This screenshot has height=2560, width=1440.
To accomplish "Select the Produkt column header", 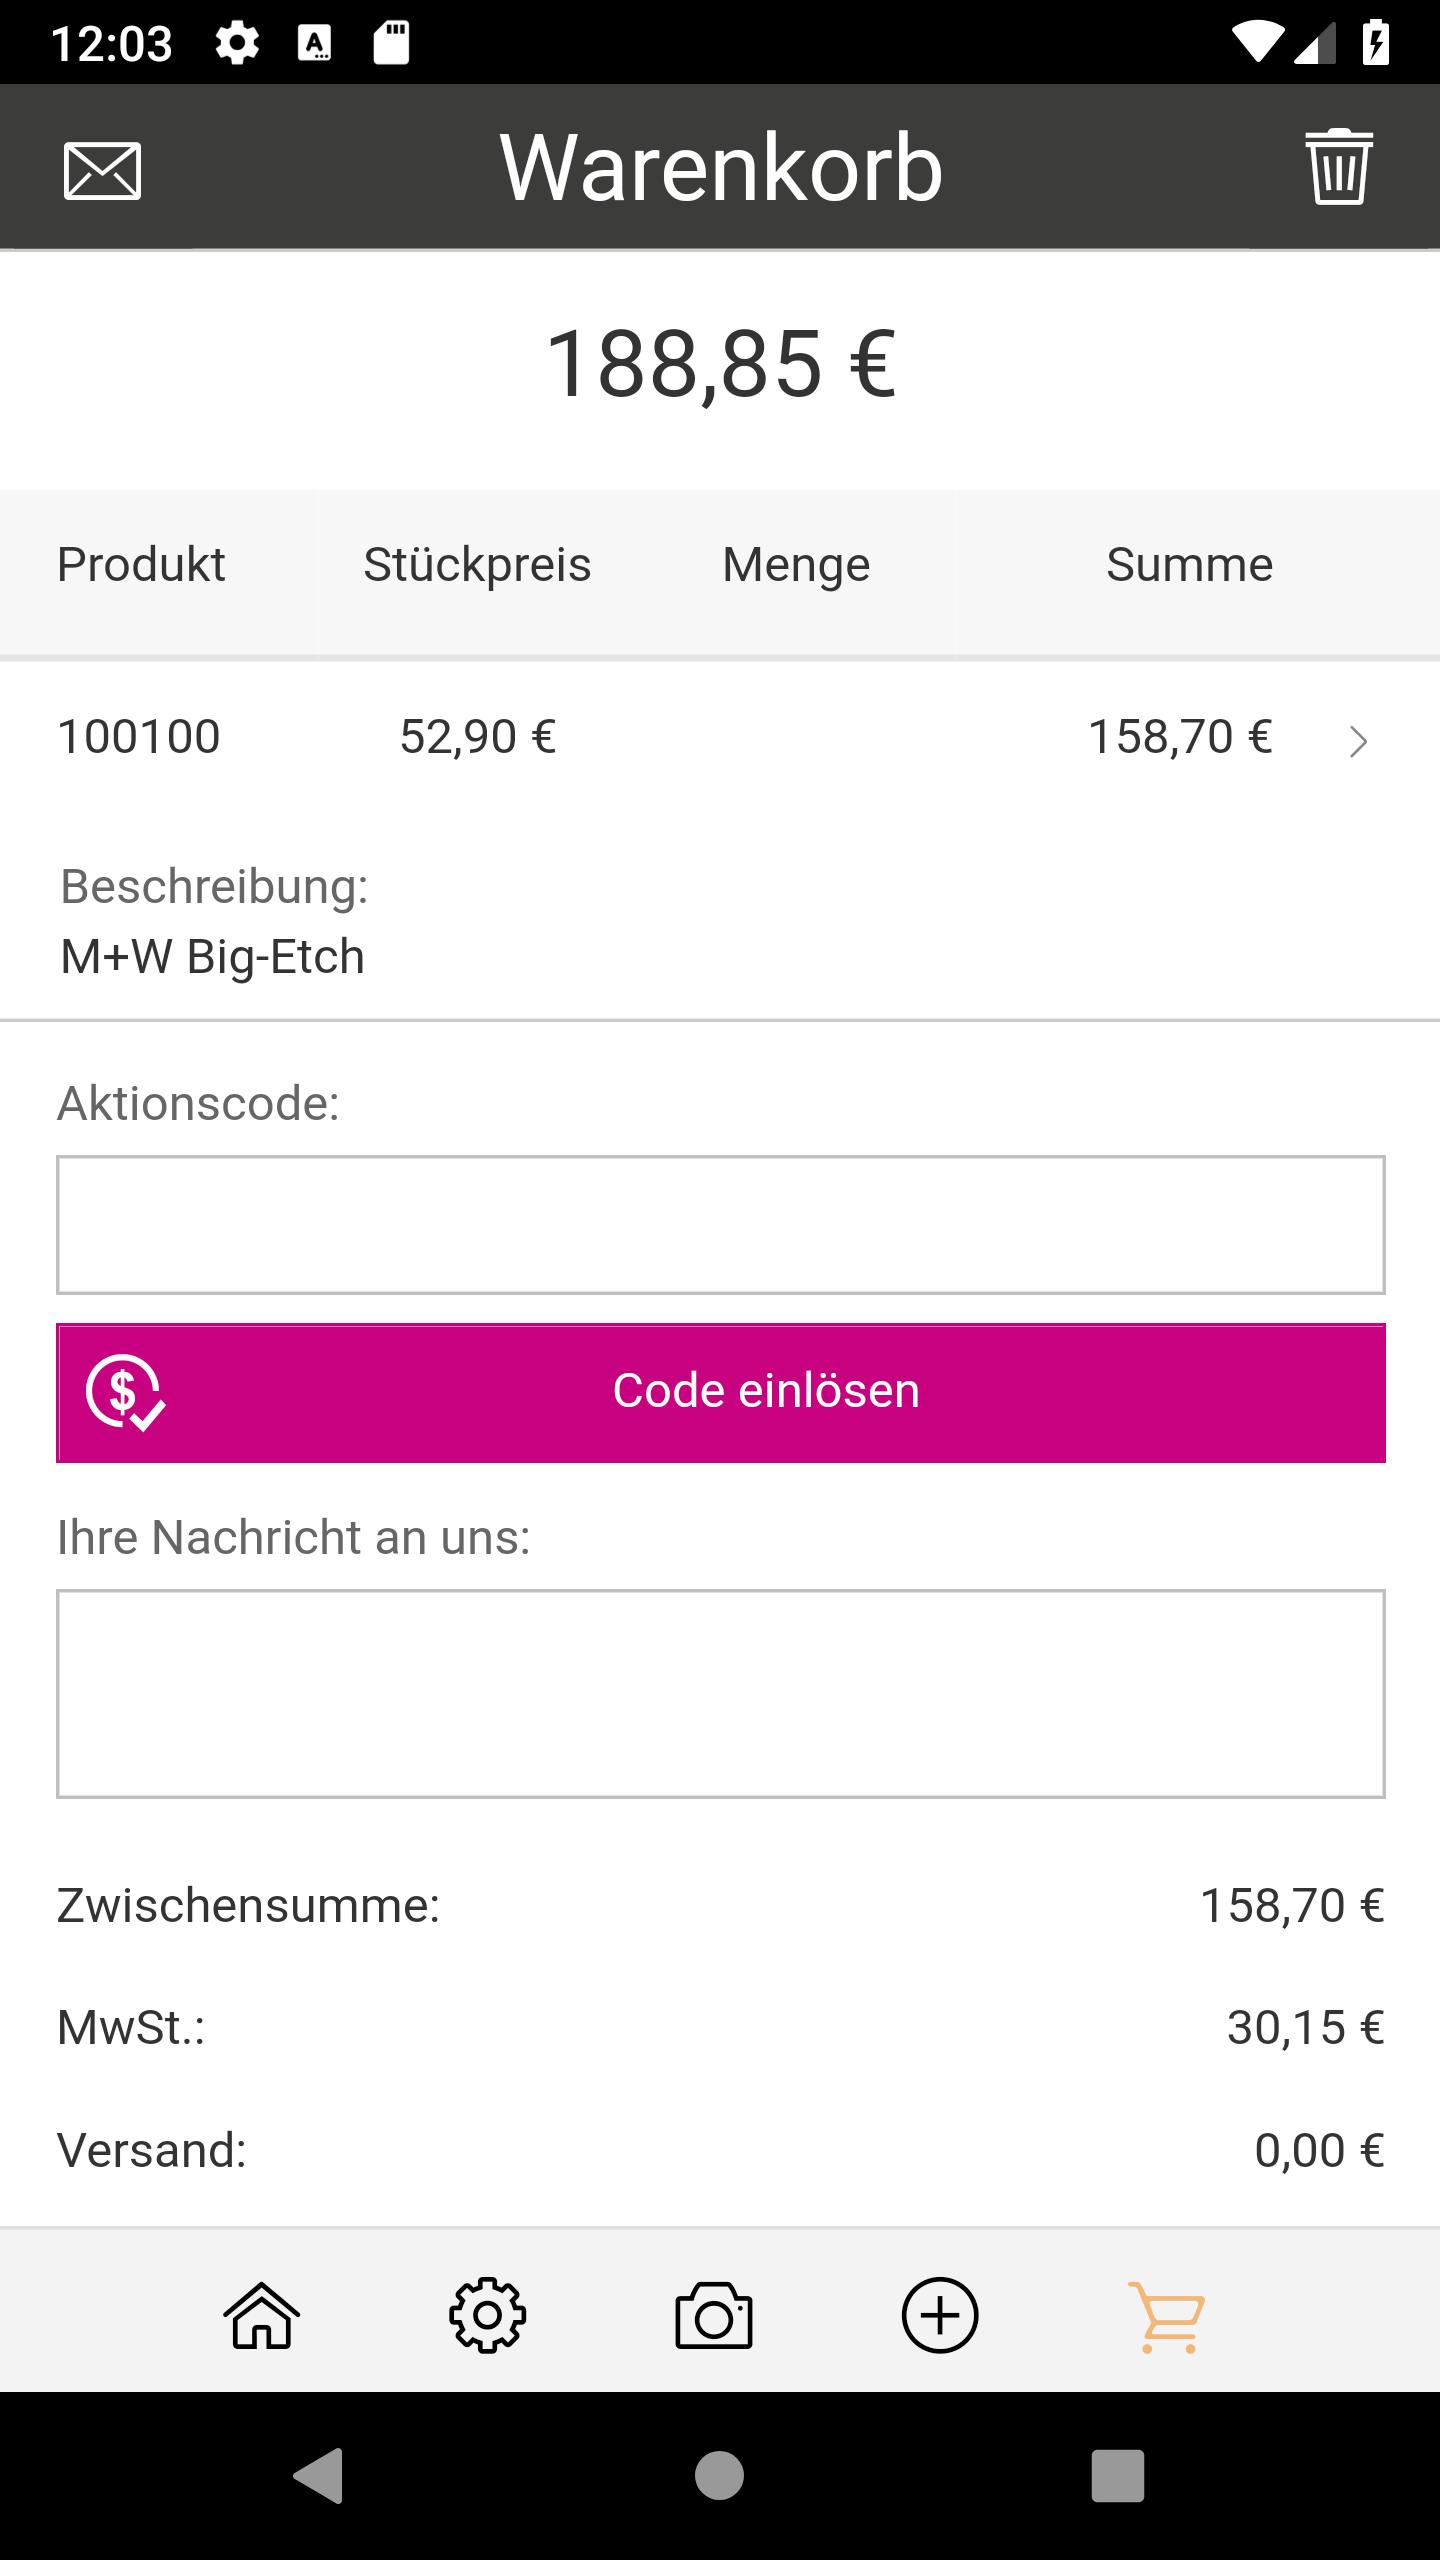I will point(141,565).
